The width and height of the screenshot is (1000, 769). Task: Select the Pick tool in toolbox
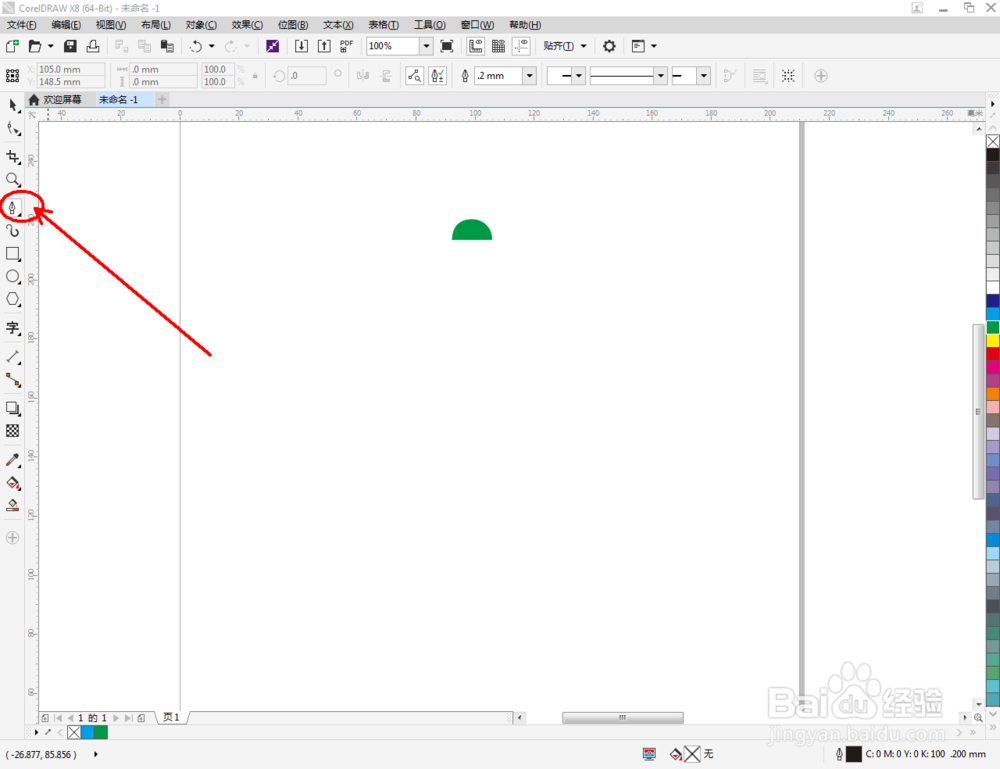13,105
